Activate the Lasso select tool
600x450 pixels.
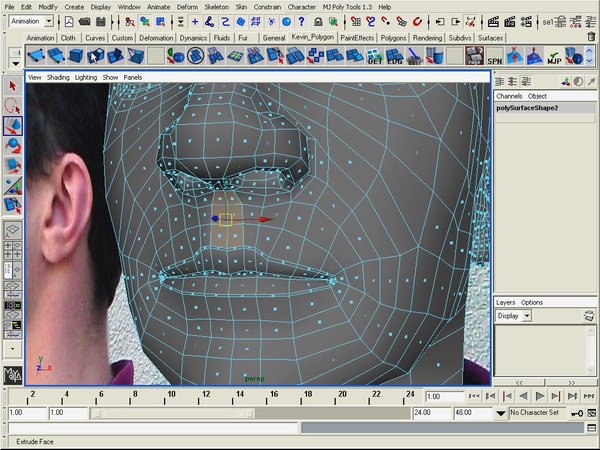[13, 105]
